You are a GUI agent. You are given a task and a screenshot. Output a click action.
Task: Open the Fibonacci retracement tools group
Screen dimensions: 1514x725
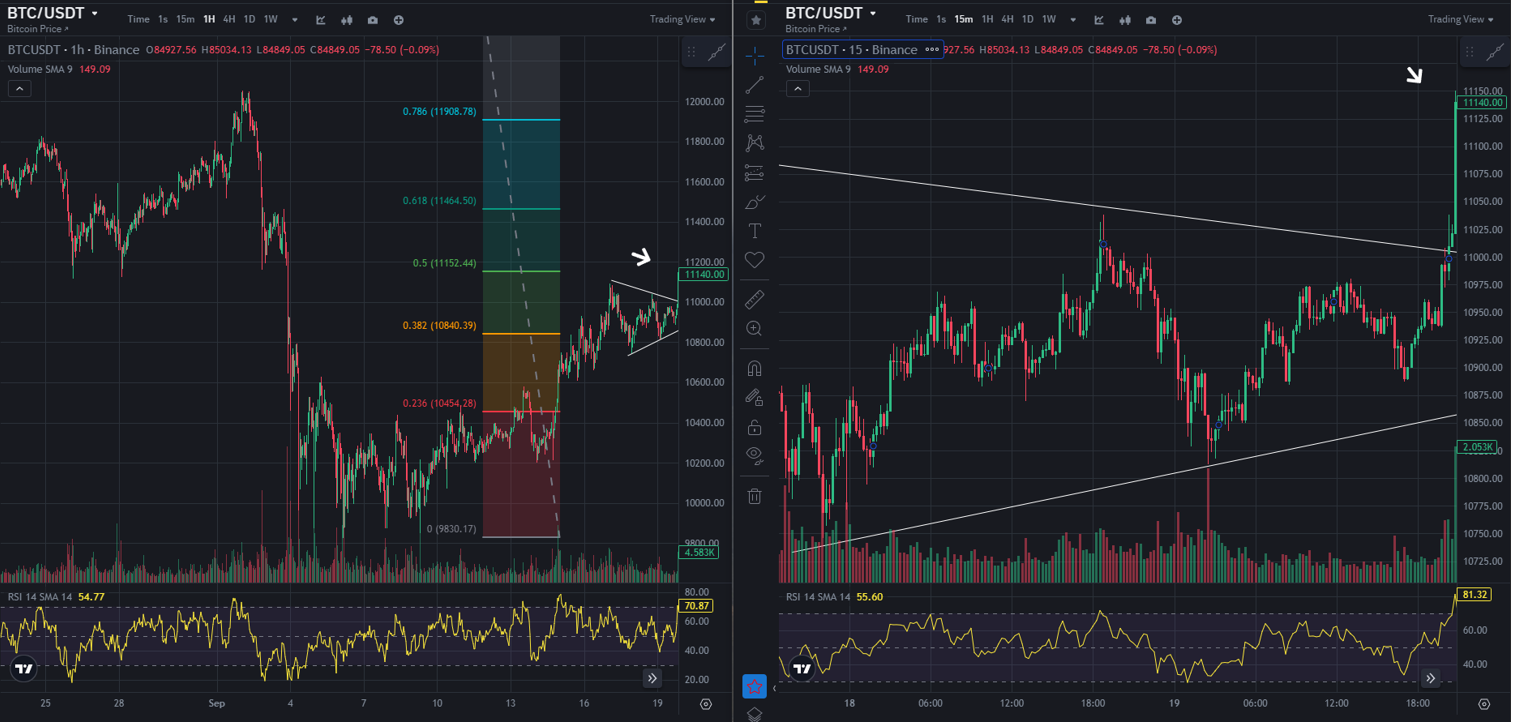pos(755,114)
